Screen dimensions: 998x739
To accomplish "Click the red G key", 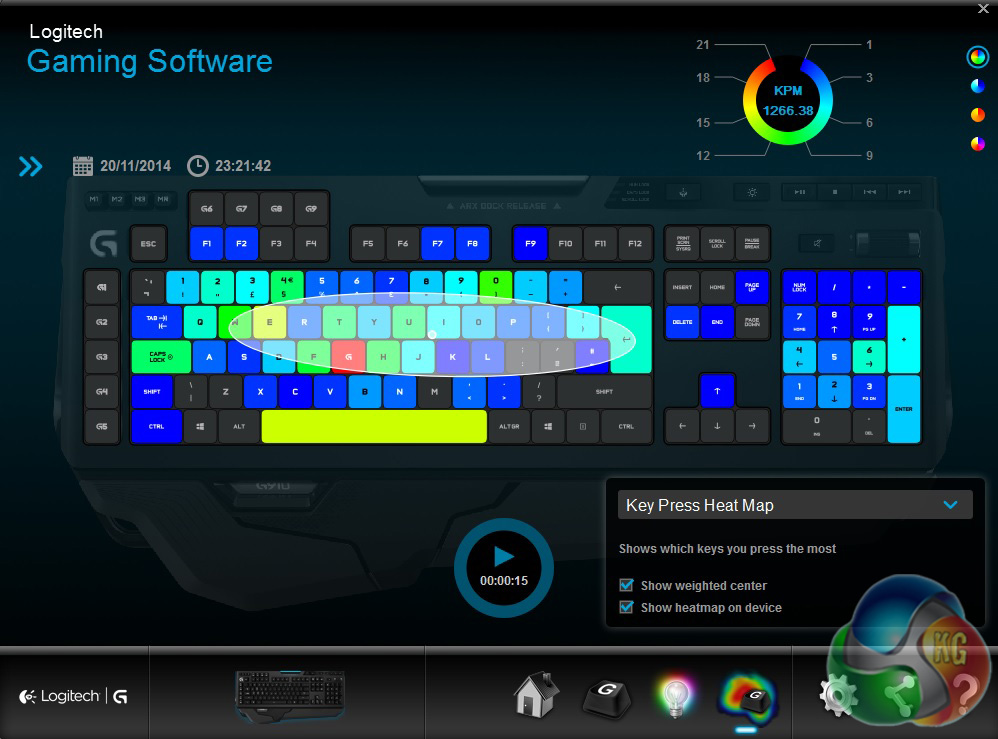I will tap(348, 356).
